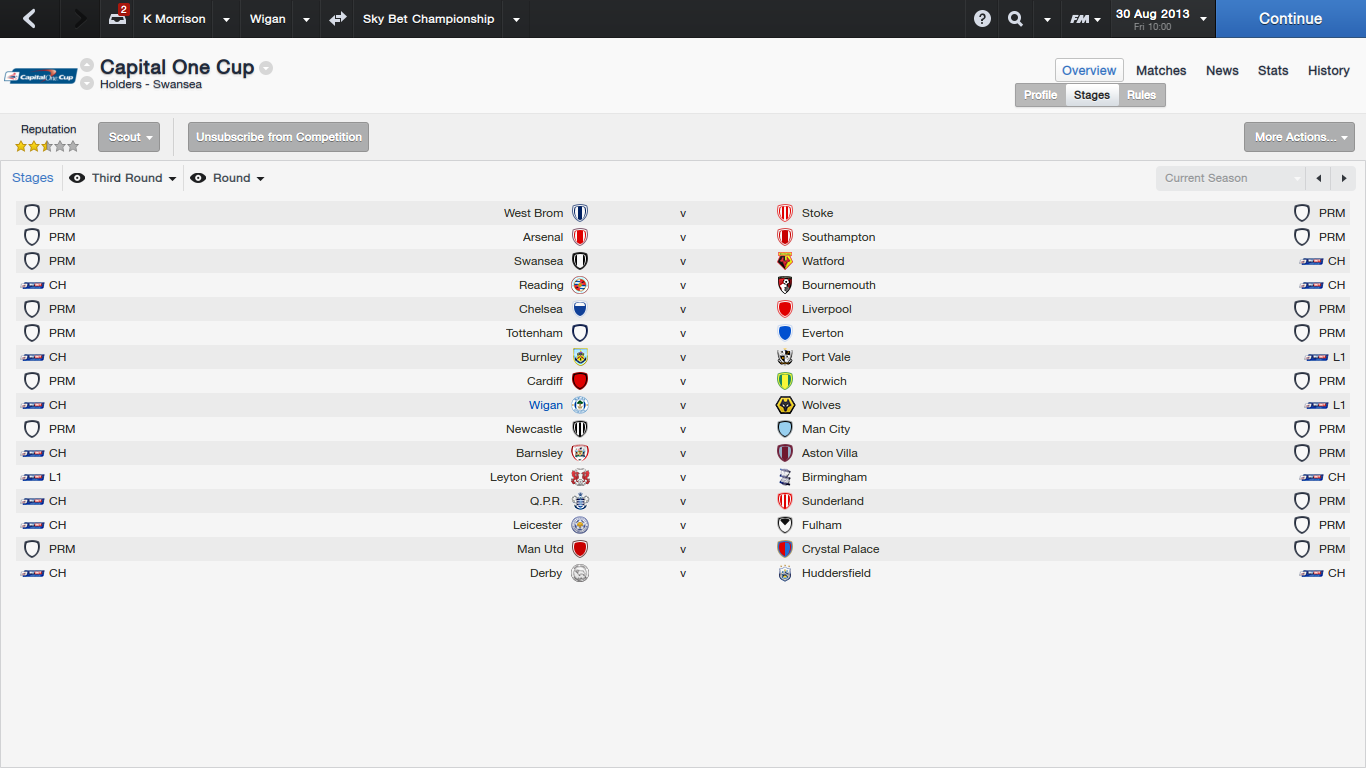The width and height of the screenshot is (1366, 768).
Task: Switch to the Matches tab
Action: point(1161,70)
